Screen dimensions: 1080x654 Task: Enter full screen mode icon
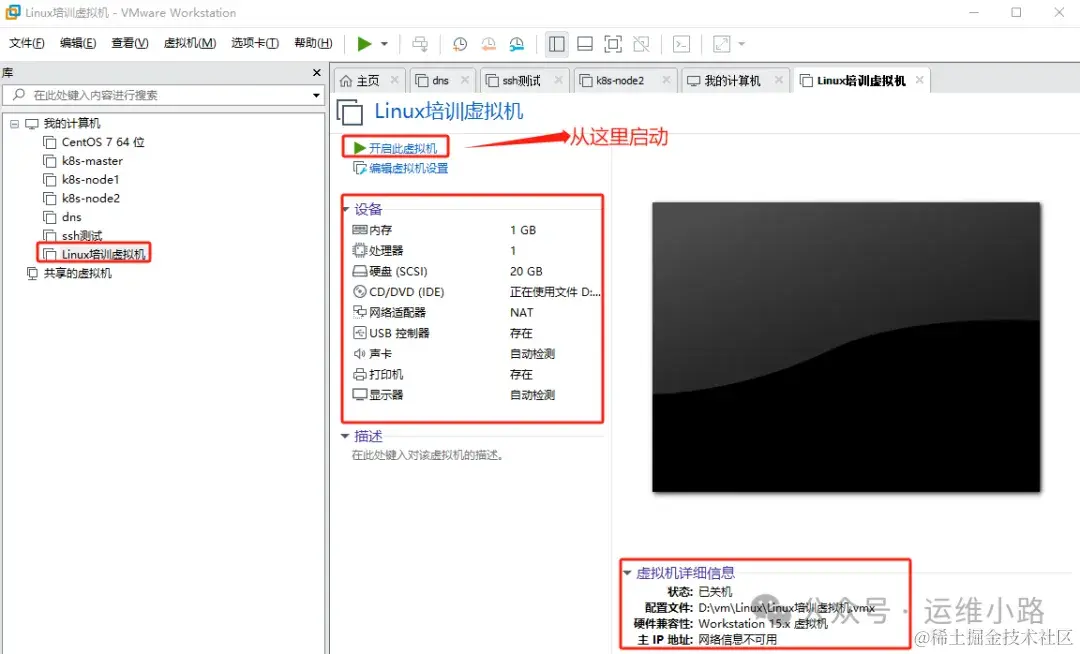612,44
